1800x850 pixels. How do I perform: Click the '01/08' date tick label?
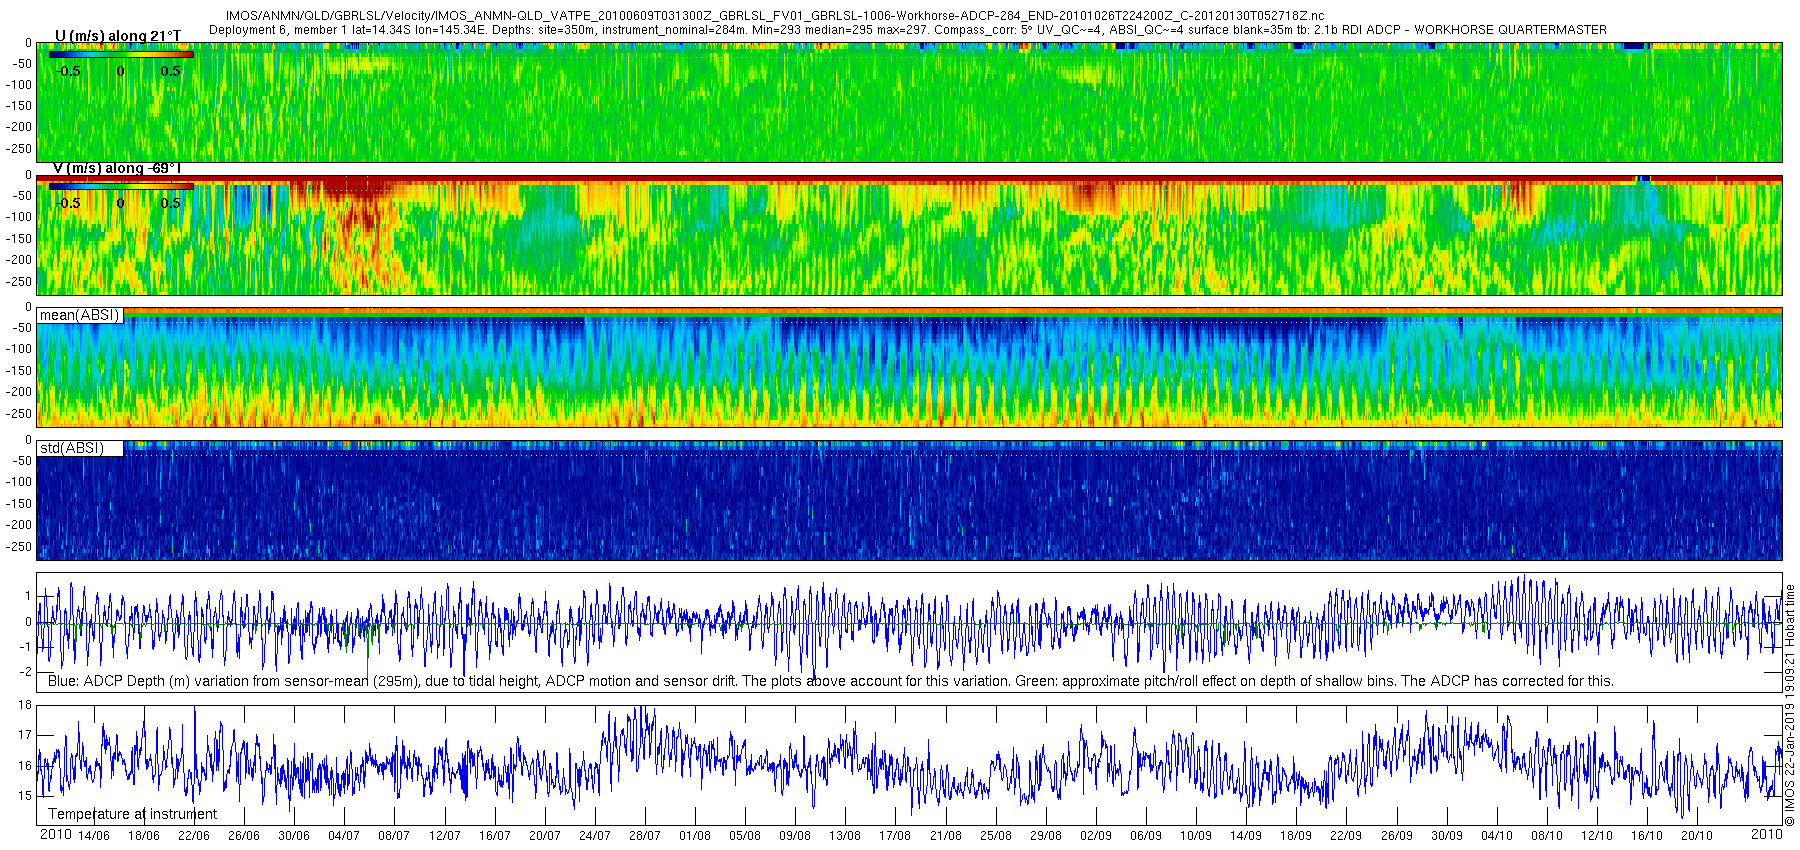(x=695, y=836)
